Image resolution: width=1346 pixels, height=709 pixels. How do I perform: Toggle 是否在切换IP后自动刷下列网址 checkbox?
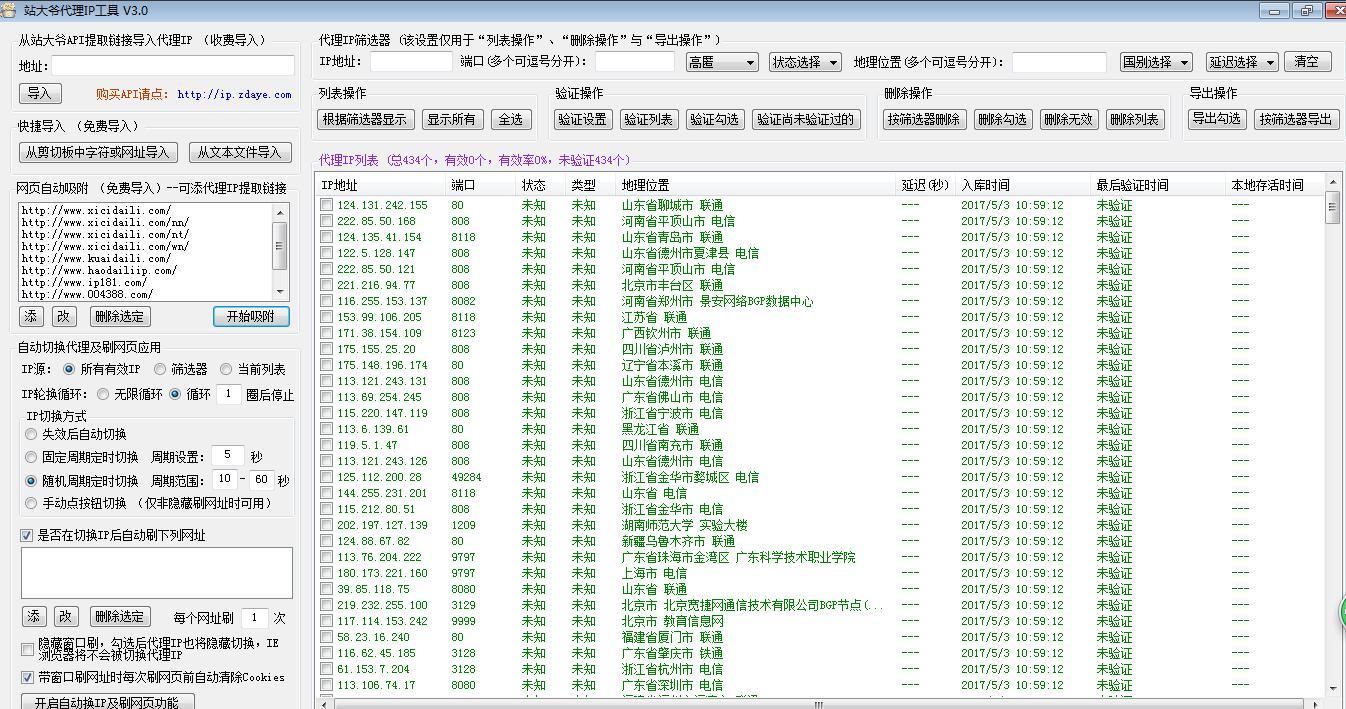pyautogui.click(x=27, y=535)
